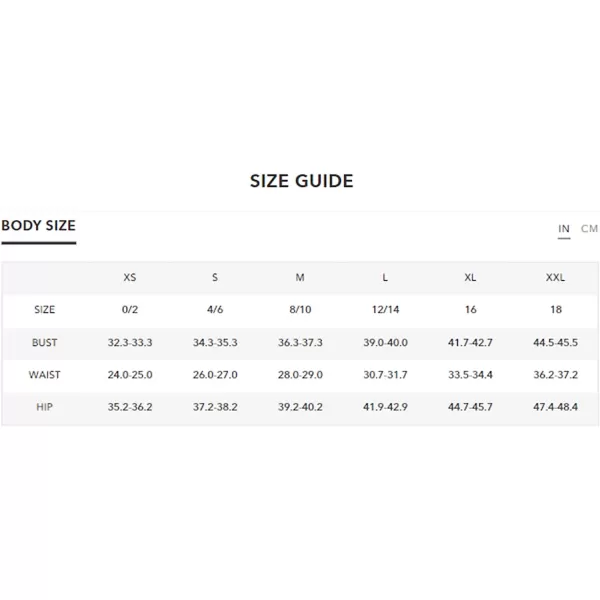
Task: Click the hip value 47.4-48.4
Action: click(556, 407)
